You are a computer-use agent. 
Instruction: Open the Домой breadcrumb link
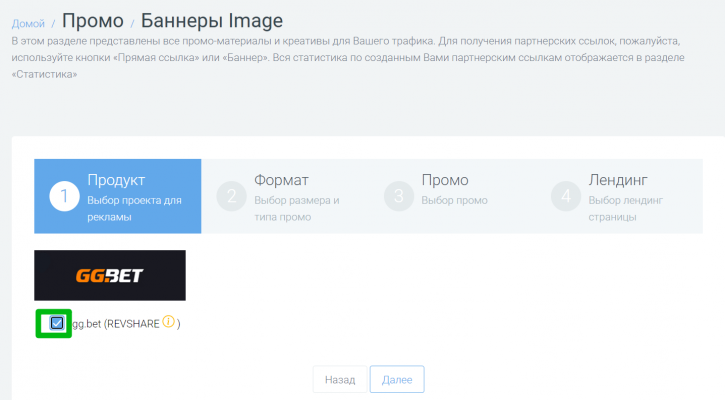[28, 23]
